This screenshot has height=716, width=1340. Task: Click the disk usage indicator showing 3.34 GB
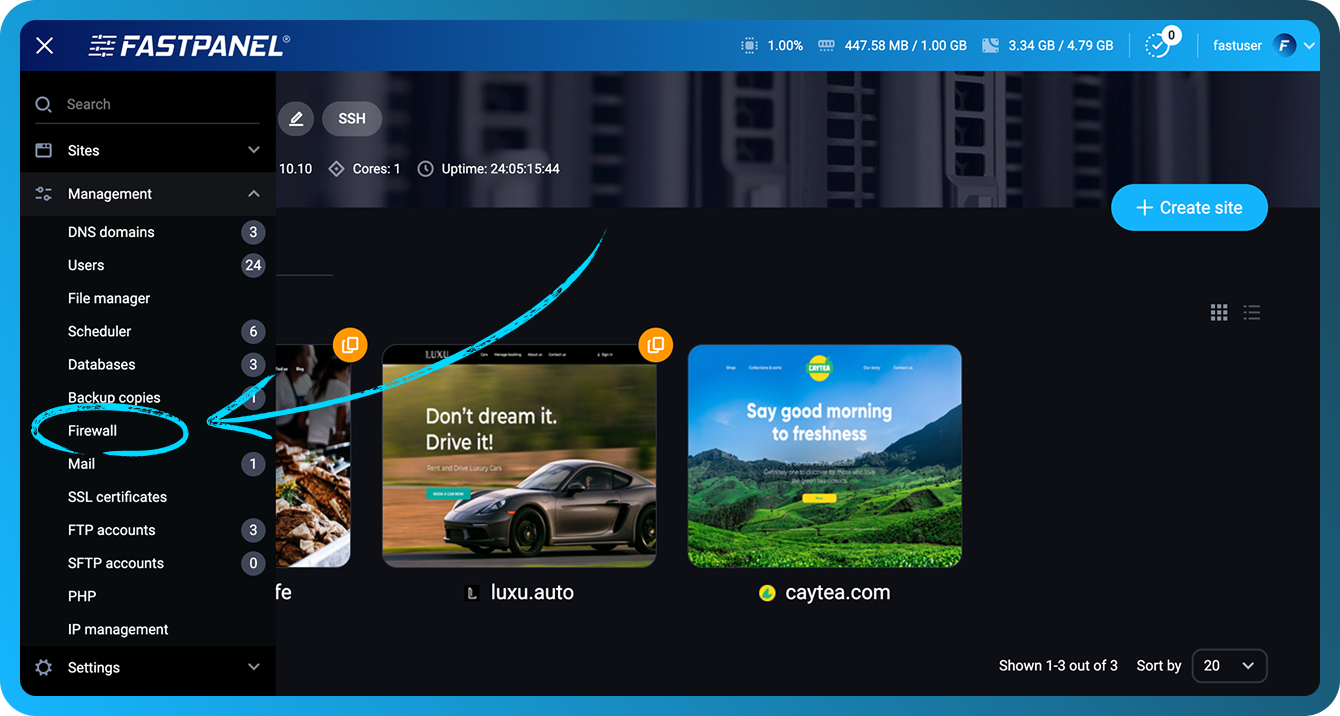pyautogui.click(x=1047, y=45)
